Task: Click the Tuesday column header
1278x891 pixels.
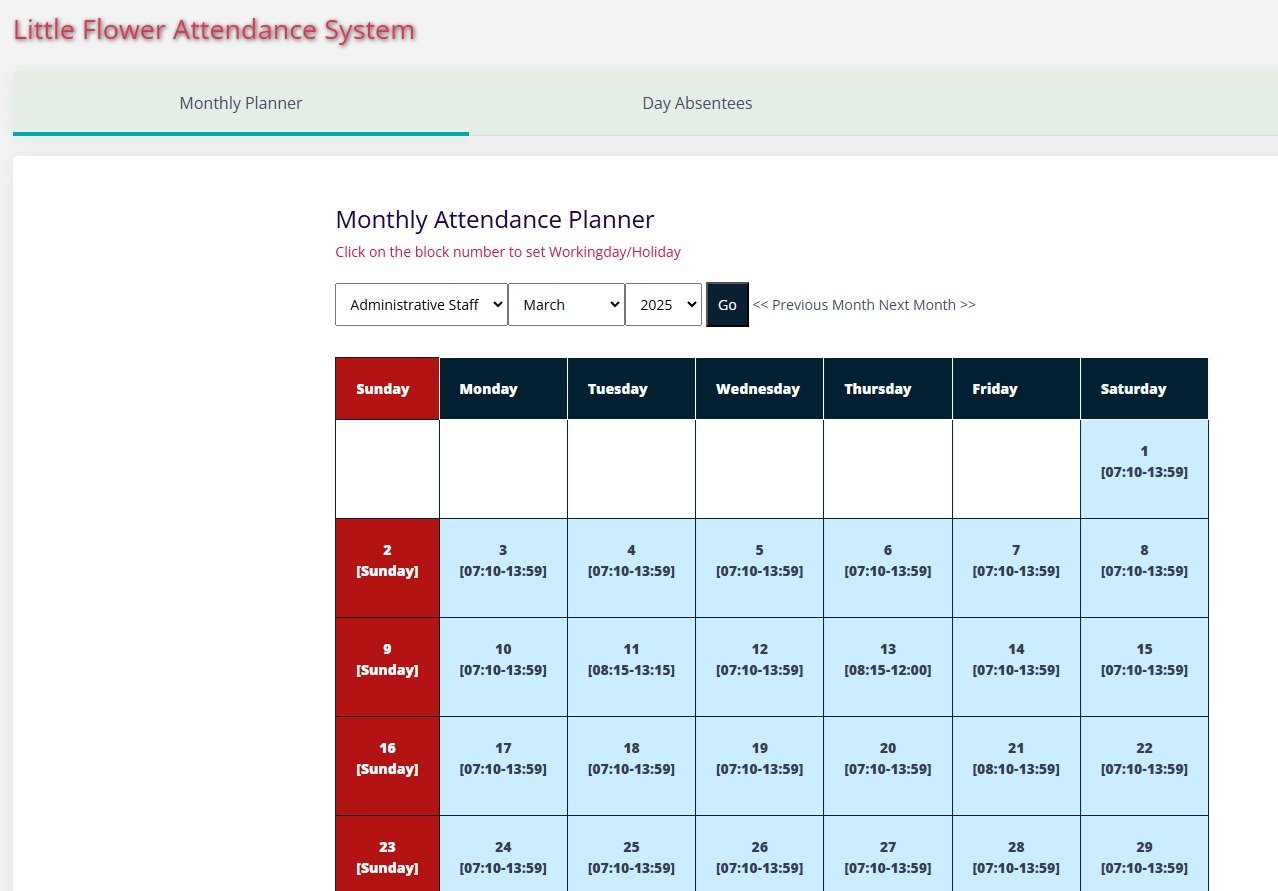Action: coord(631,389)
